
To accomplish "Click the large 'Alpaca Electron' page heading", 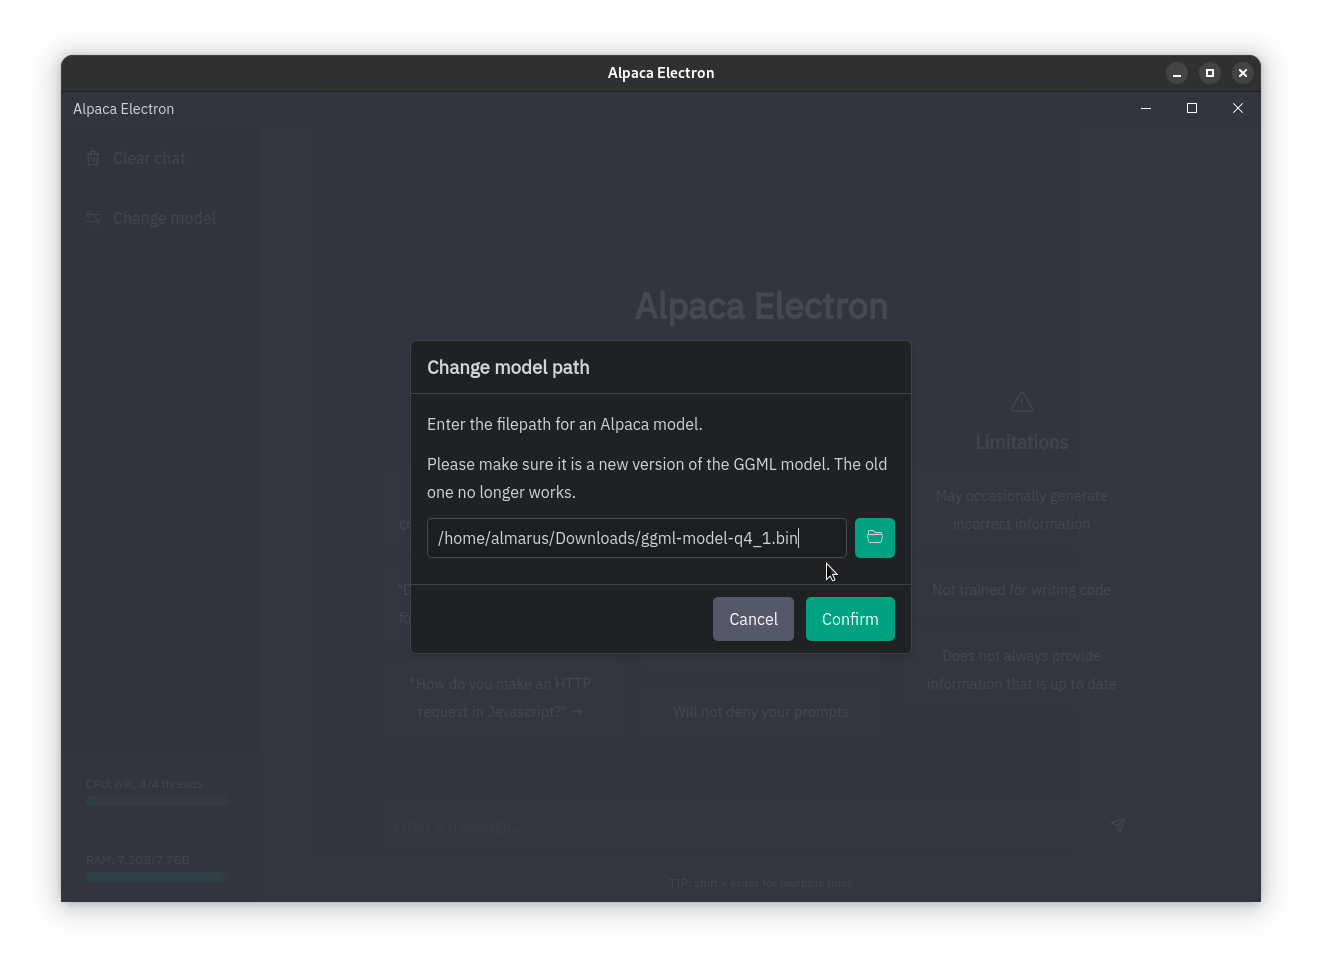I will [761, 306].
